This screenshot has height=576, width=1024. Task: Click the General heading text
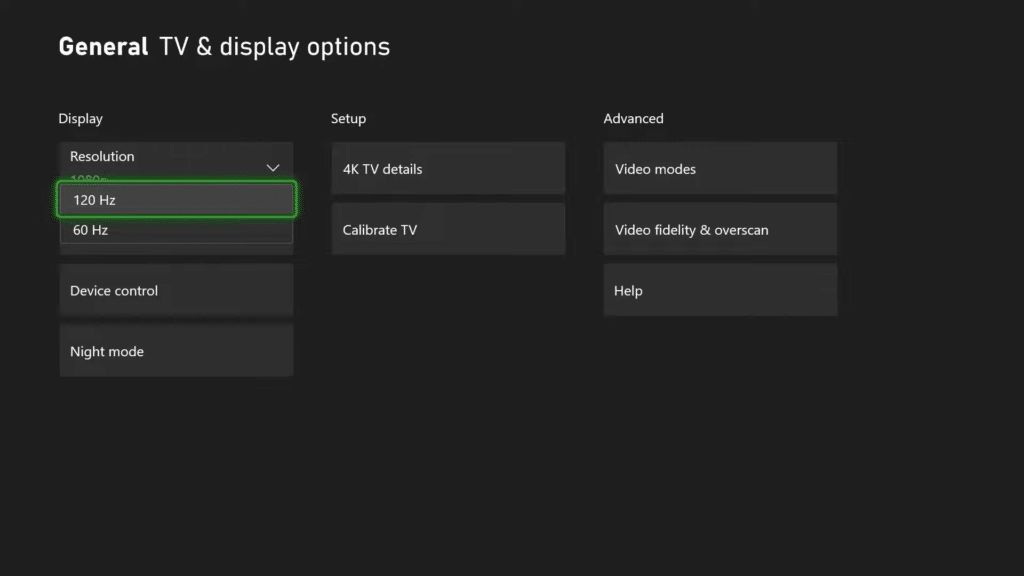(x=103, y=46)
